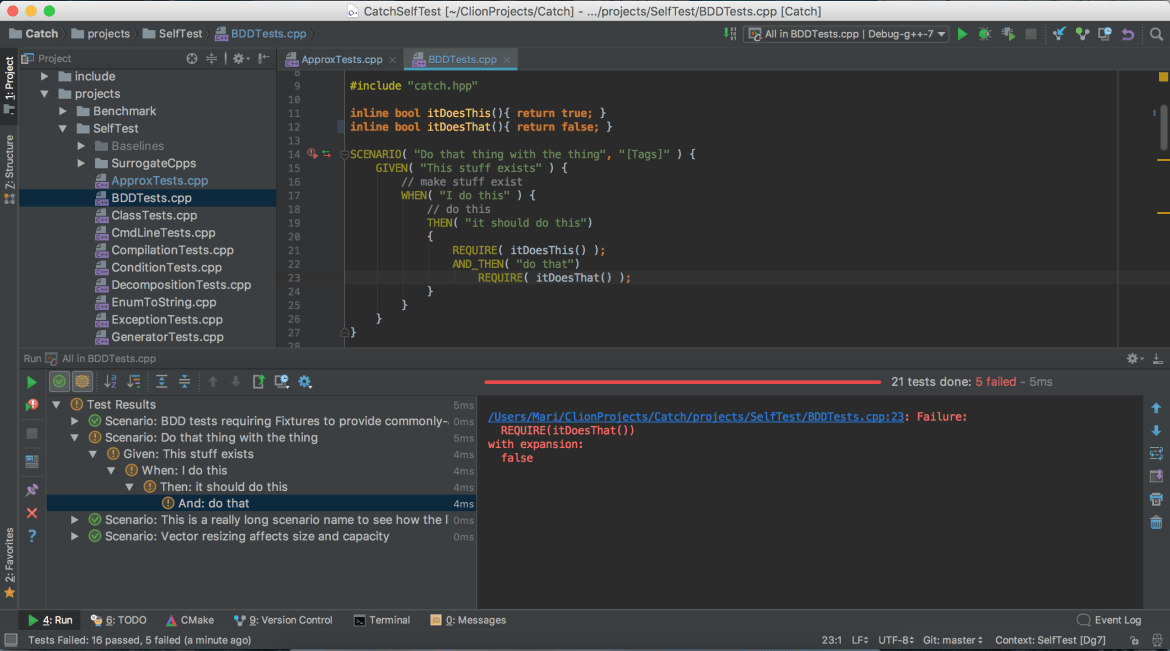Screen dimensions: 1170x651
Task: Open Search Everywhere with magnifier icon
Action: [x=1155, y=33]
